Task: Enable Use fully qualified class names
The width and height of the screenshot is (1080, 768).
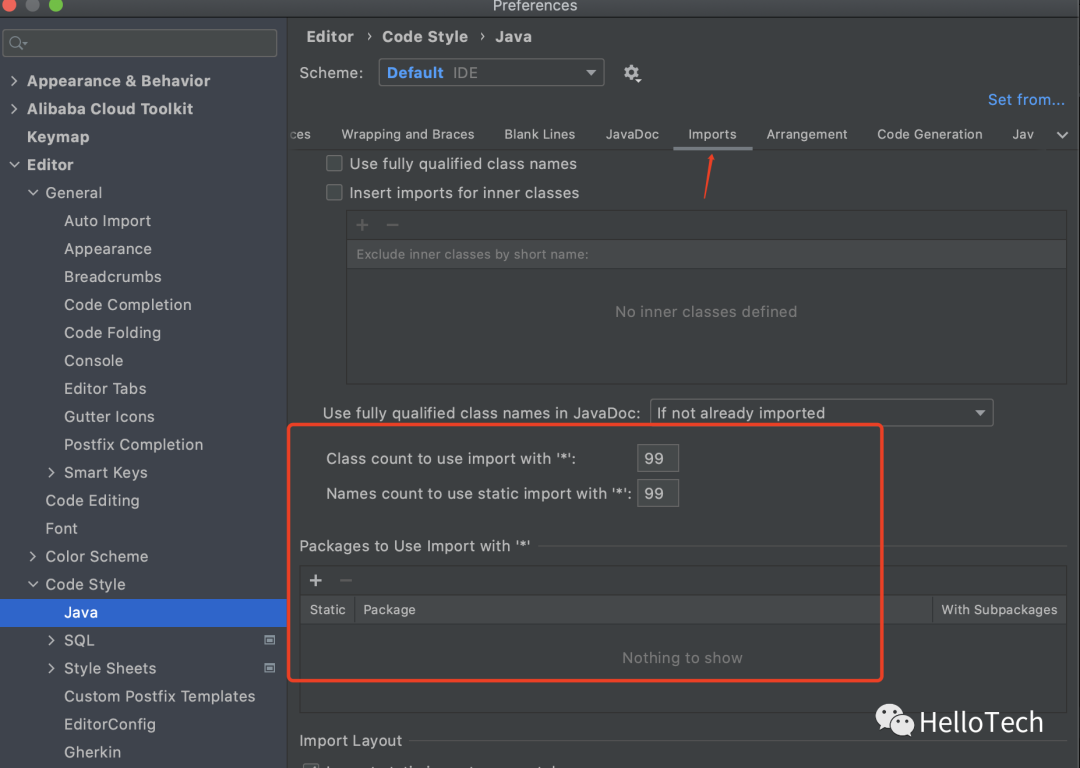Action: pos(335,164)
